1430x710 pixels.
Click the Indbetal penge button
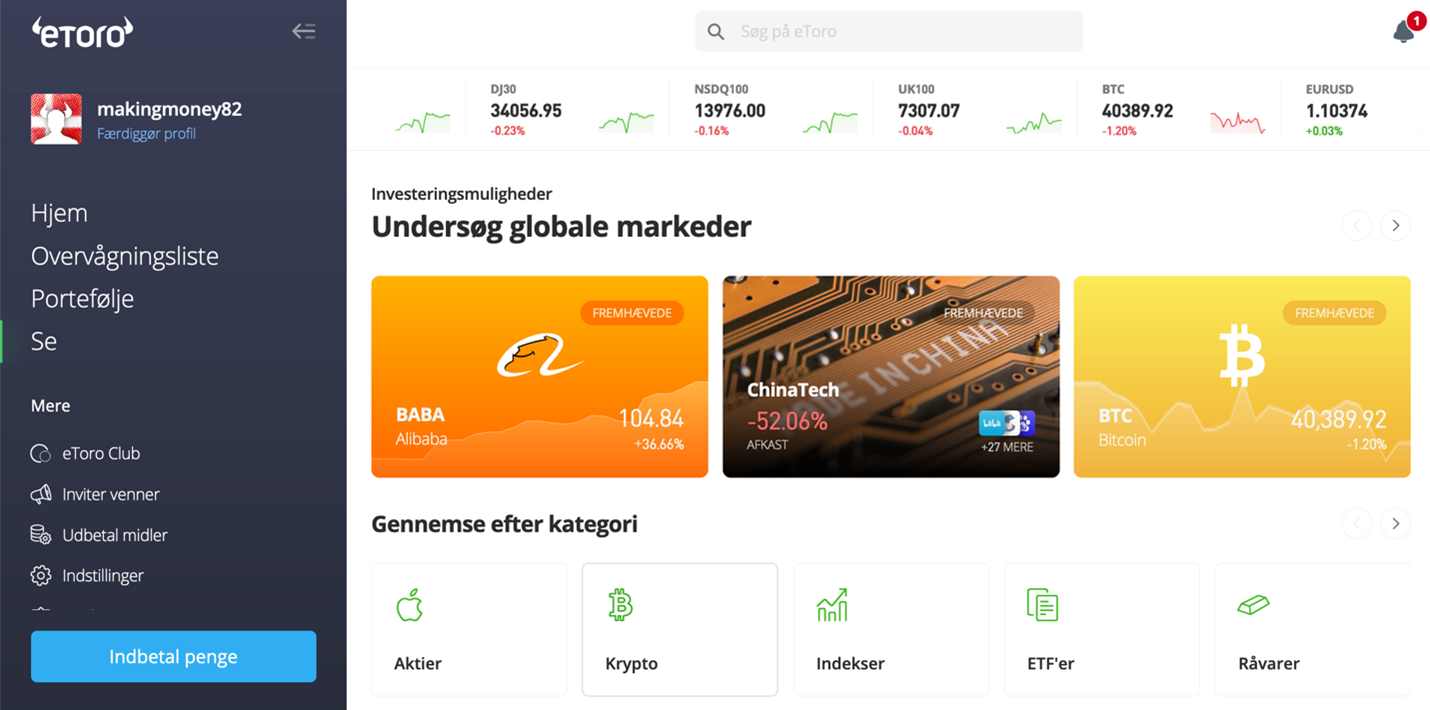point(174,657)
